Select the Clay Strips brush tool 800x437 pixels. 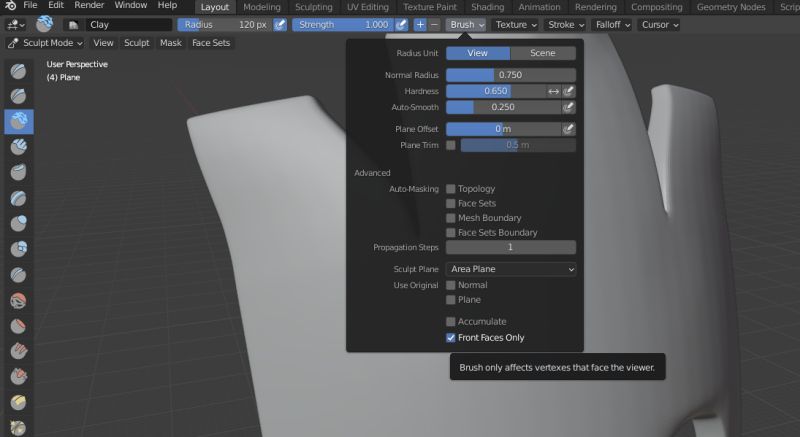(19, 147)
